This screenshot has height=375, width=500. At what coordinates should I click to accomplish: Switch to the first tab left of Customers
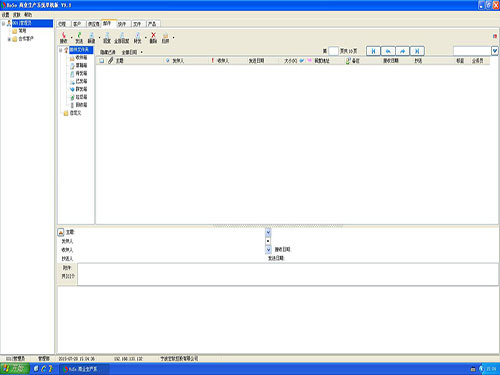63,24
